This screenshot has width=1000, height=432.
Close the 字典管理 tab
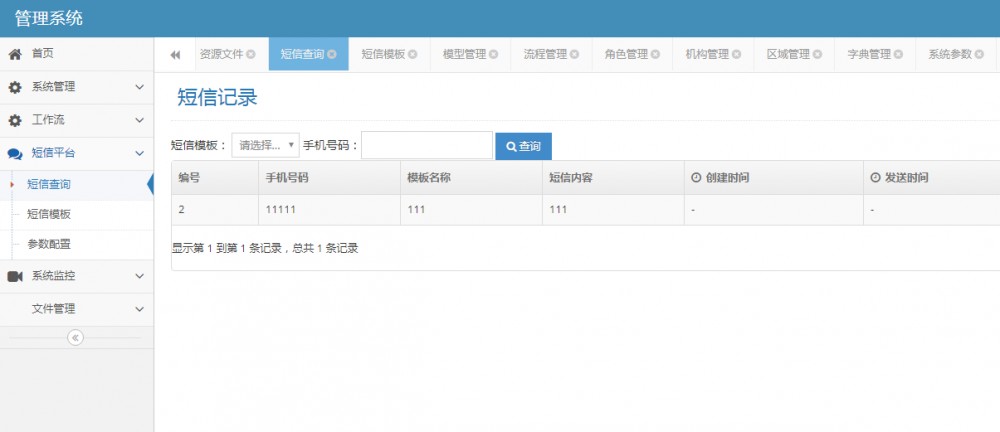coord(899,54)
